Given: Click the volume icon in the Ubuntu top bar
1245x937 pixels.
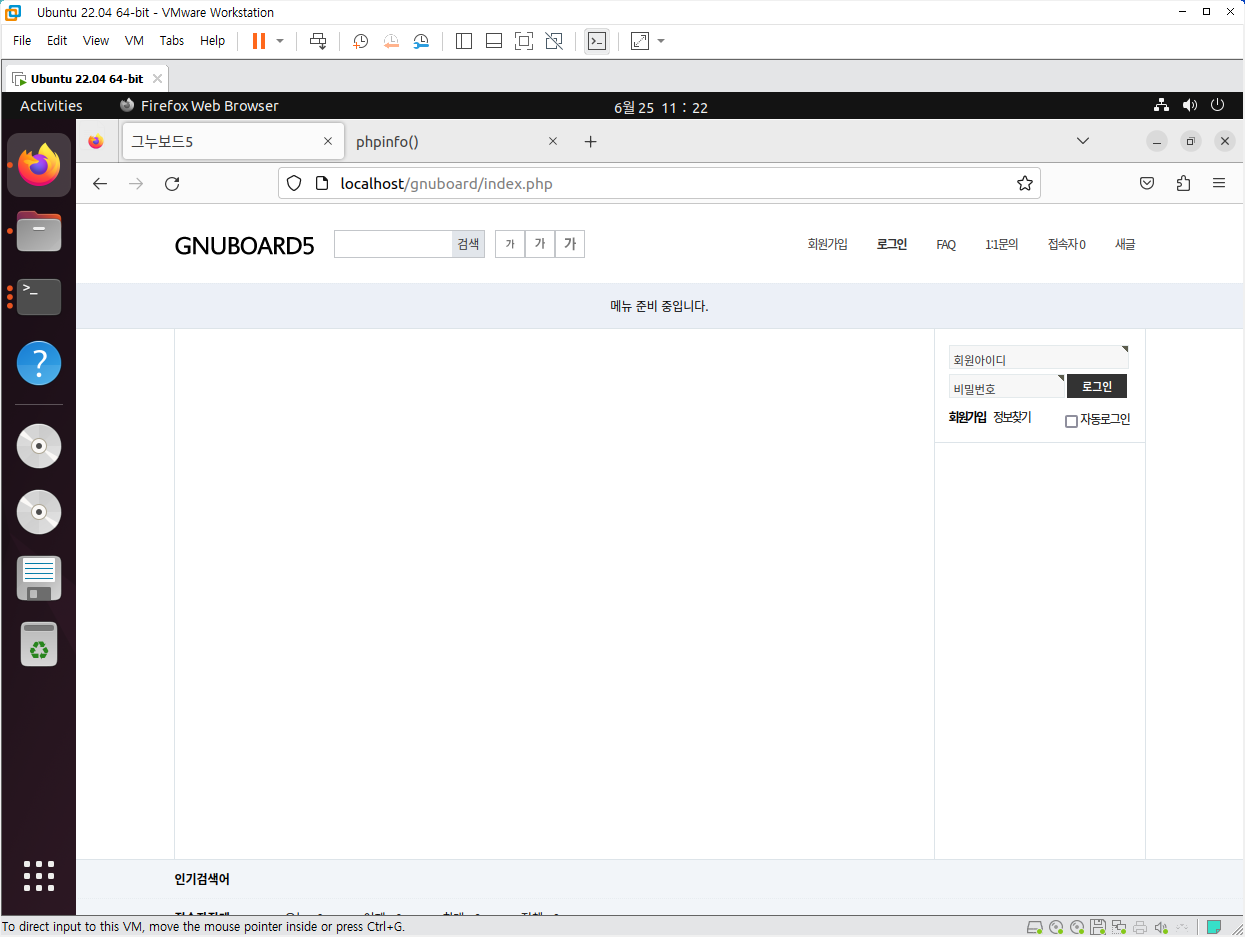Looking at the screenshot, I should (1189, 105).
